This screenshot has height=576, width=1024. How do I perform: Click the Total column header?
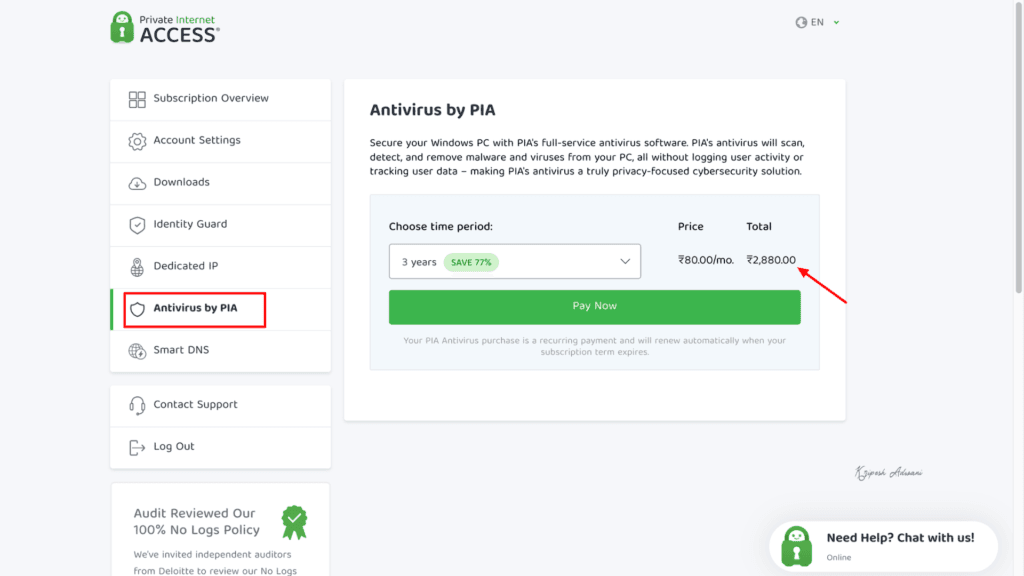coord(759,227)
